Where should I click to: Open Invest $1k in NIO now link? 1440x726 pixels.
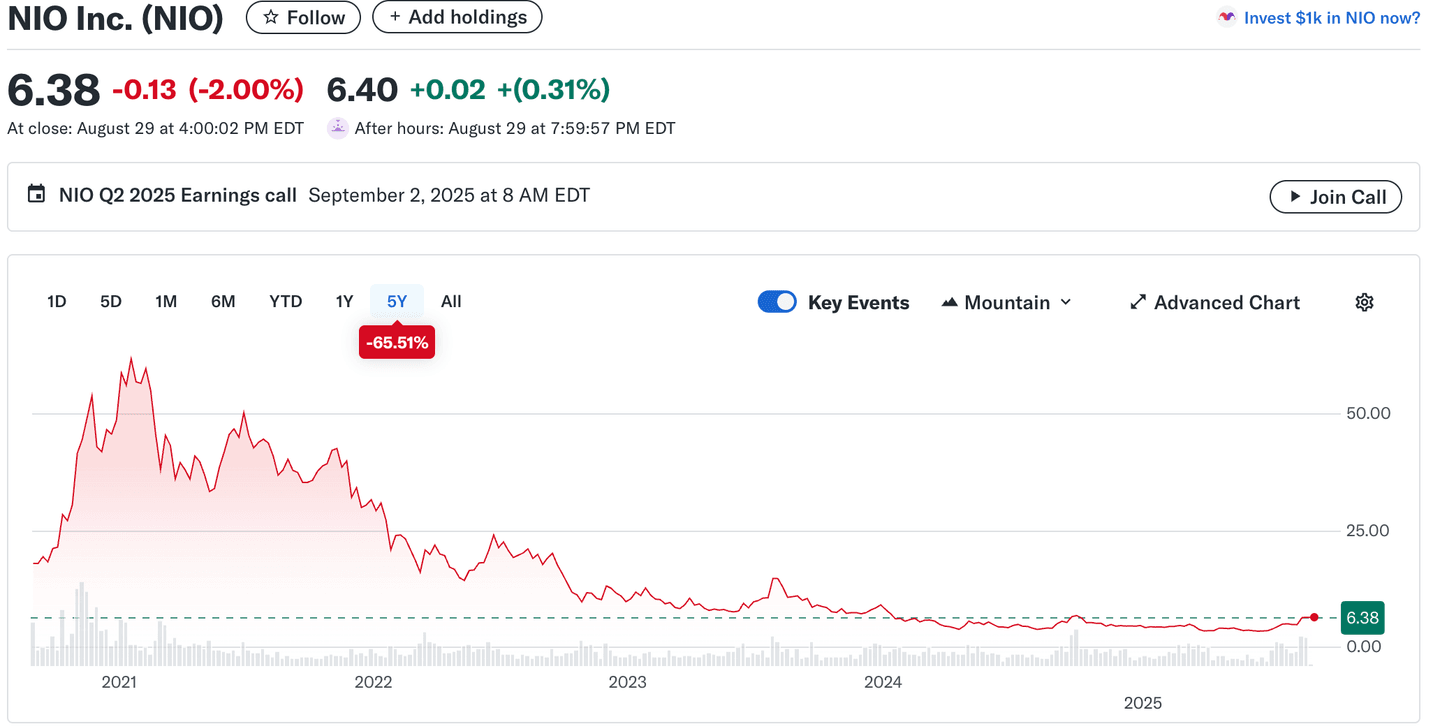click(x=1331, y=18)
